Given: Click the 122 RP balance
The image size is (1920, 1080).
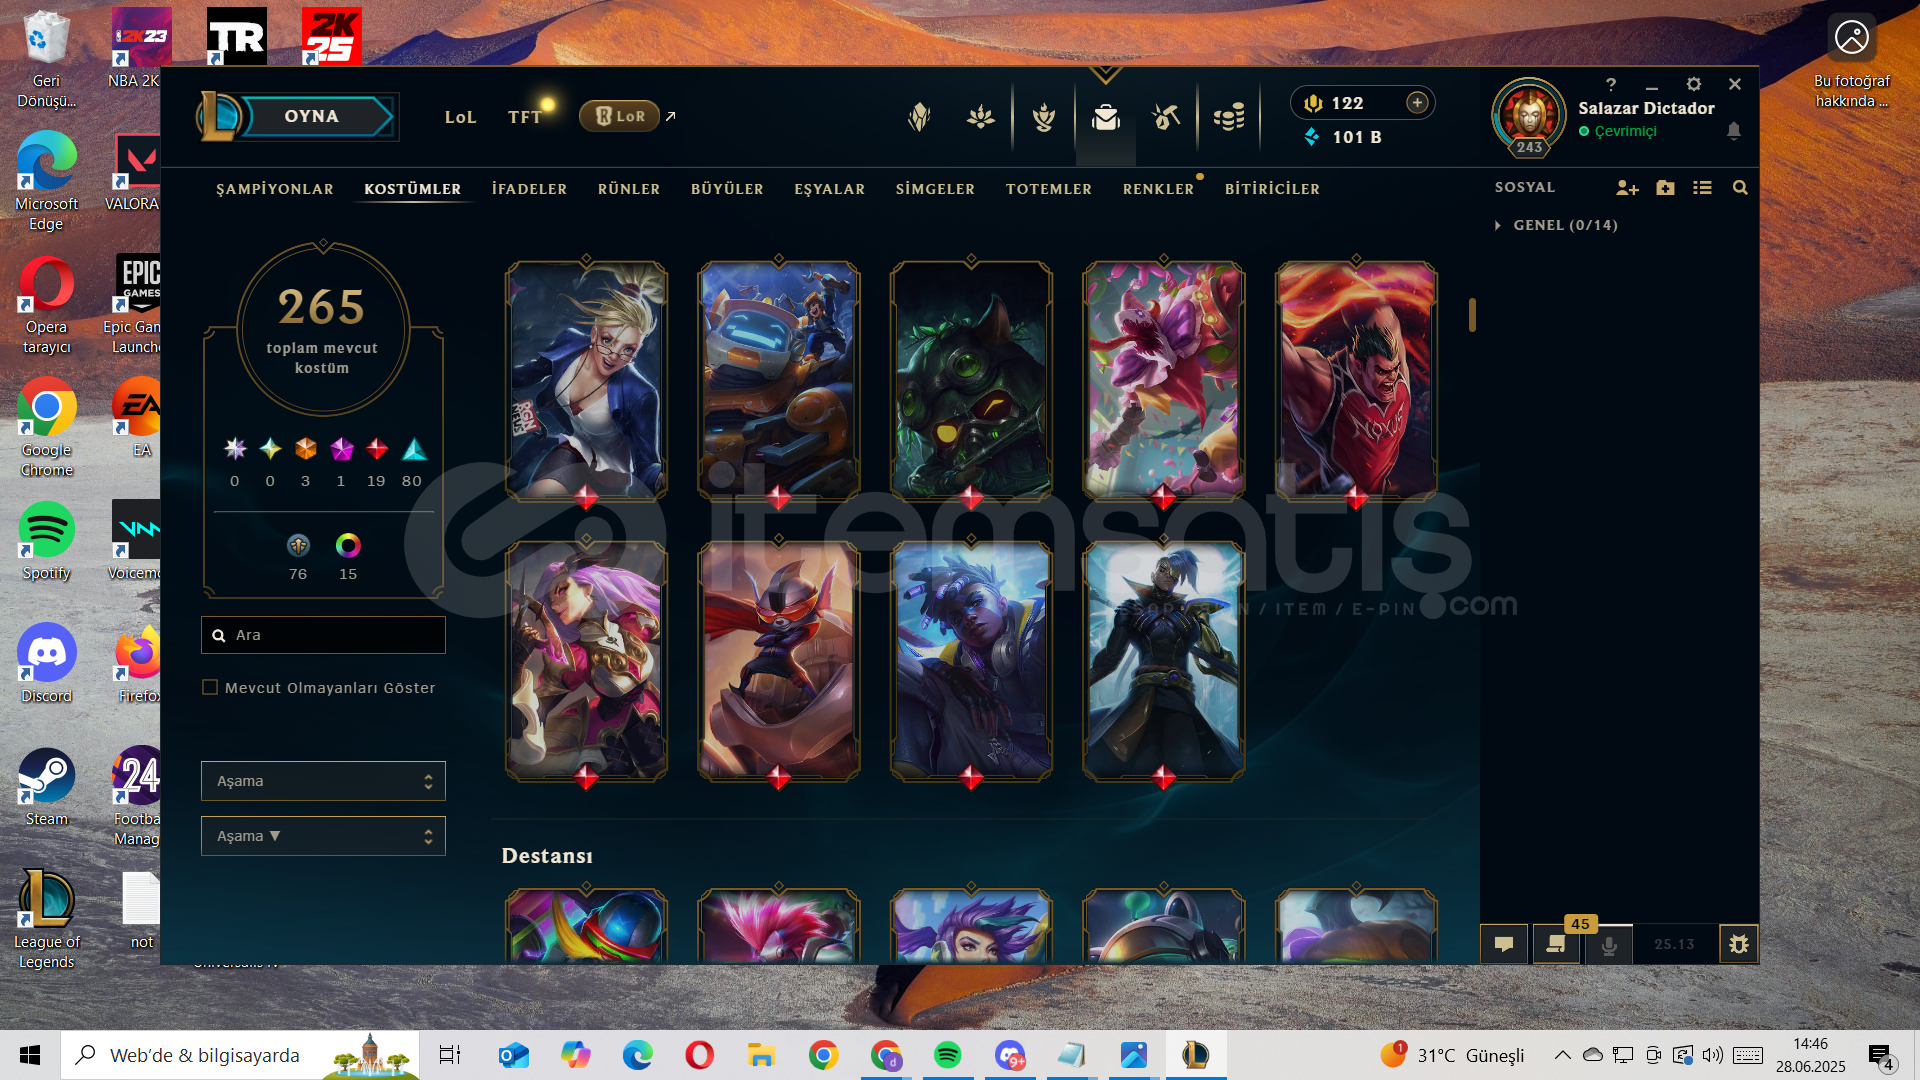Looking at the screenshot, I should point(1347,103).
